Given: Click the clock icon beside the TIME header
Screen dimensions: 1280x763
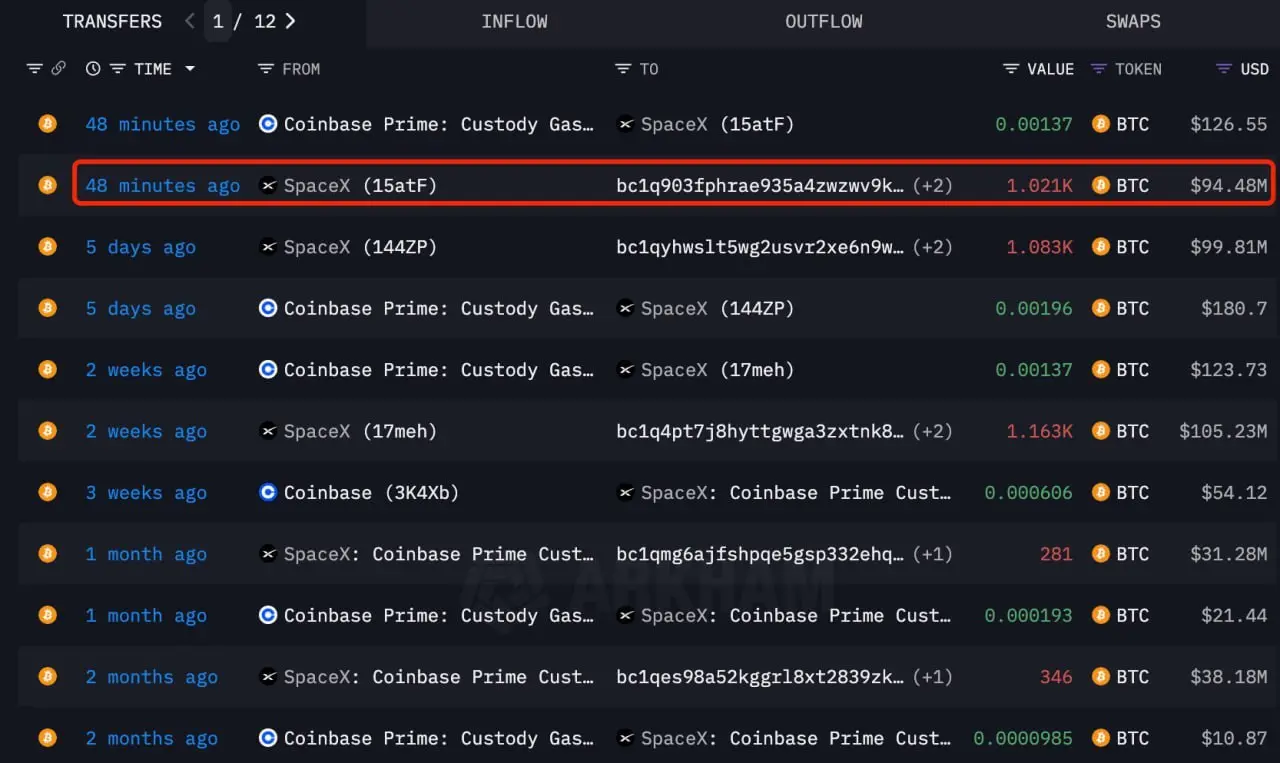Looking at the screenshot, I should 93,69.
